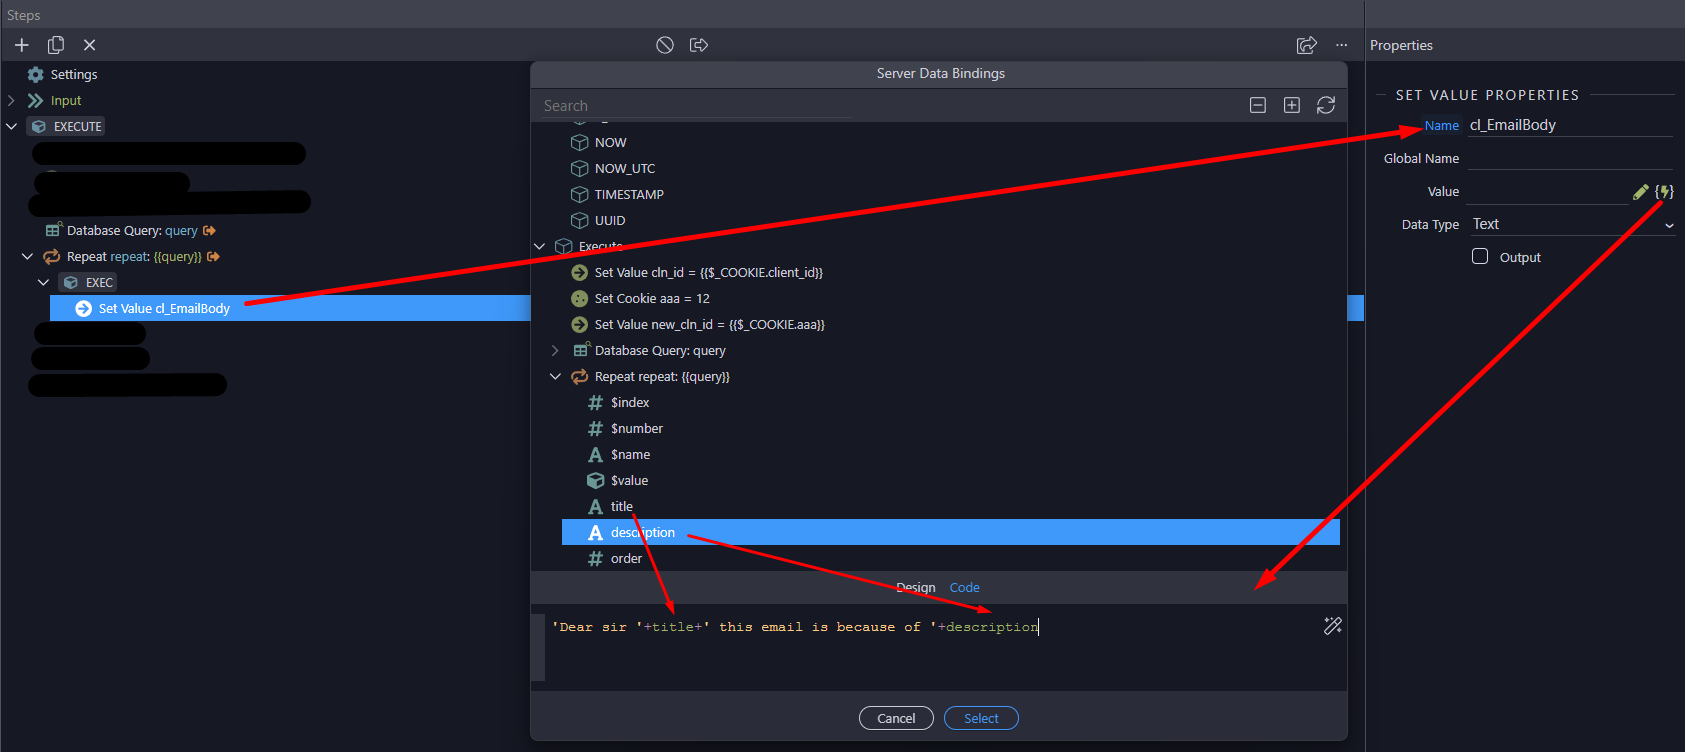Viewport: 1685px width, 752px height.
Task: Click the duplicate step icon
Action: click(56, 45)
